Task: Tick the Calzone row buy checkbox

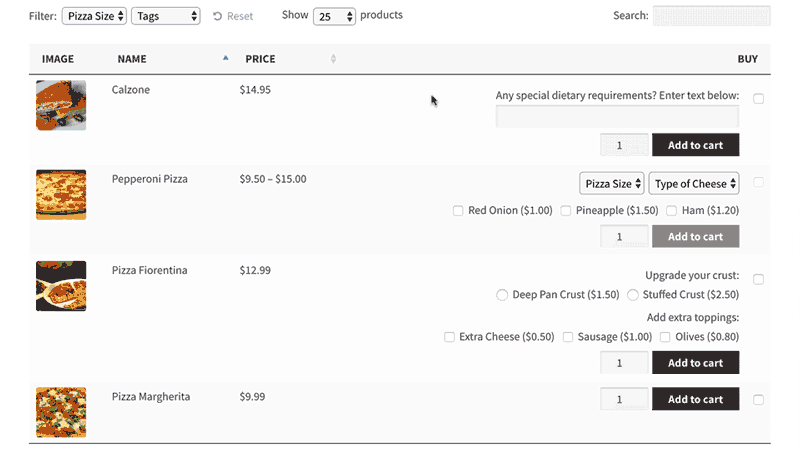Action: click(x=759, y=99)
